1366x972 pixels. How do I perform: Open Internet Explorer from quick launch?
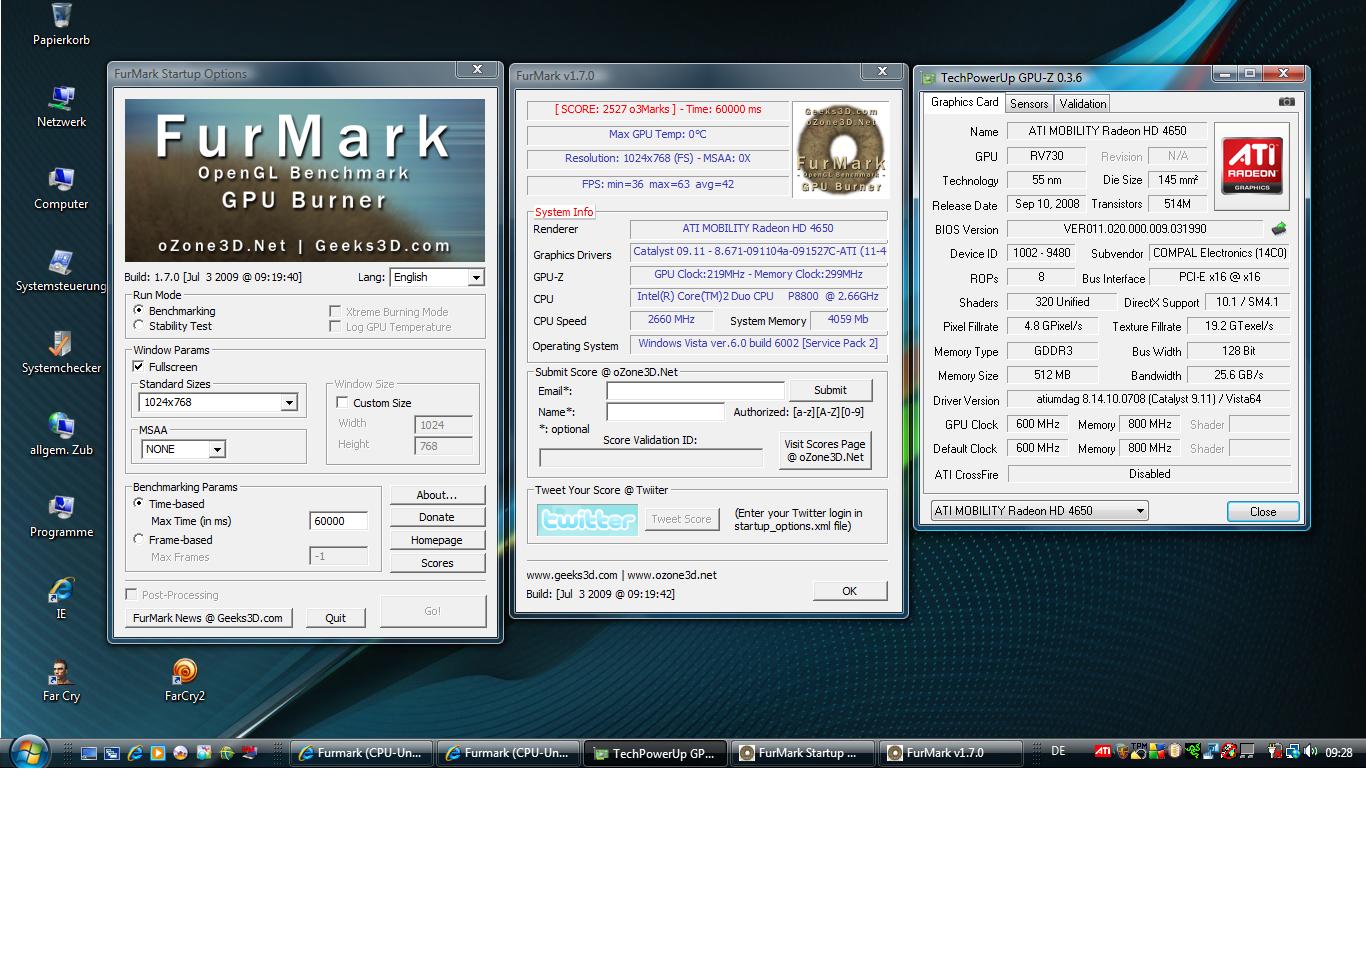click(135, 753)
